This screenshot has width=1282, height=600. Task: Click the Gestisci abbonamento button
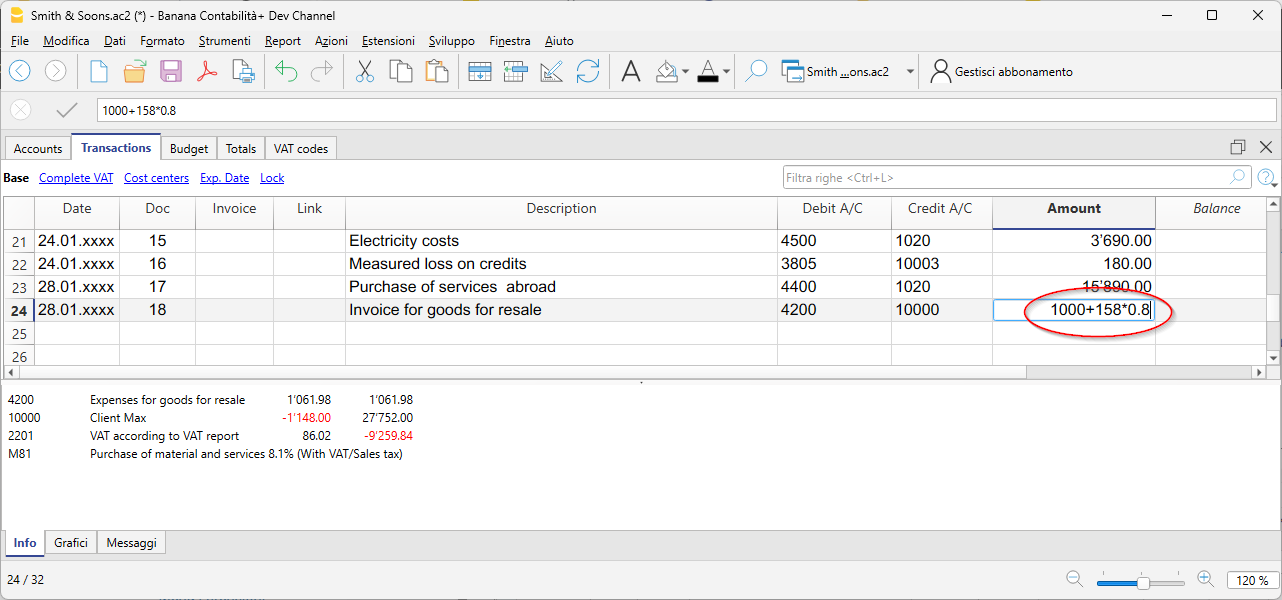1001,72
